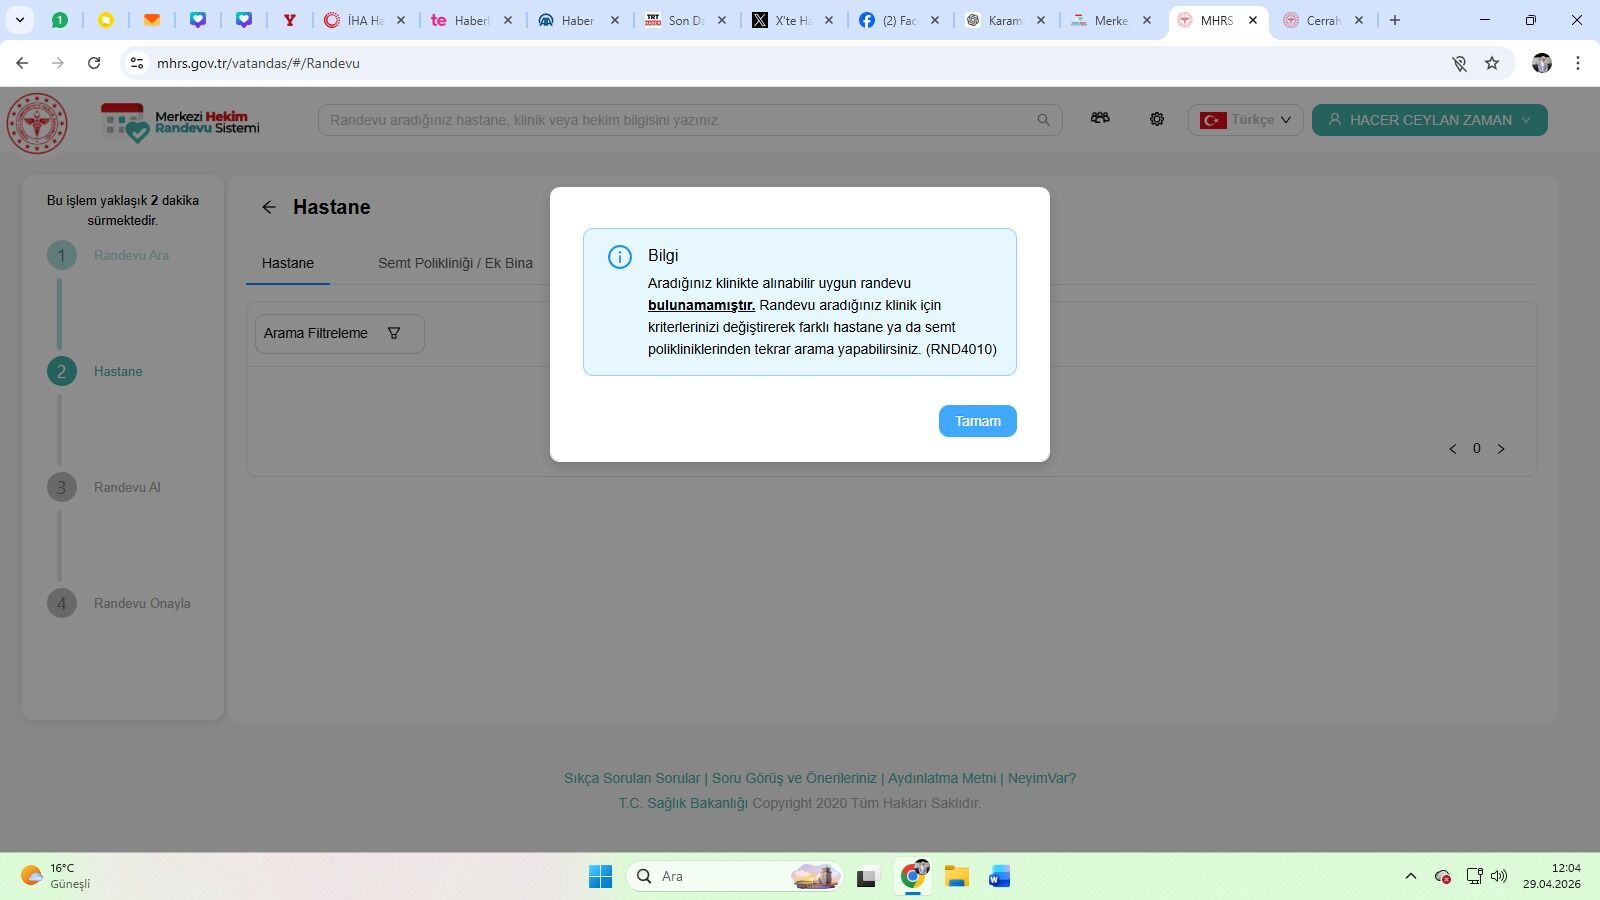1600x900 pixels.
Task: Go to previous results page arrow
Action: [1452, 449]
